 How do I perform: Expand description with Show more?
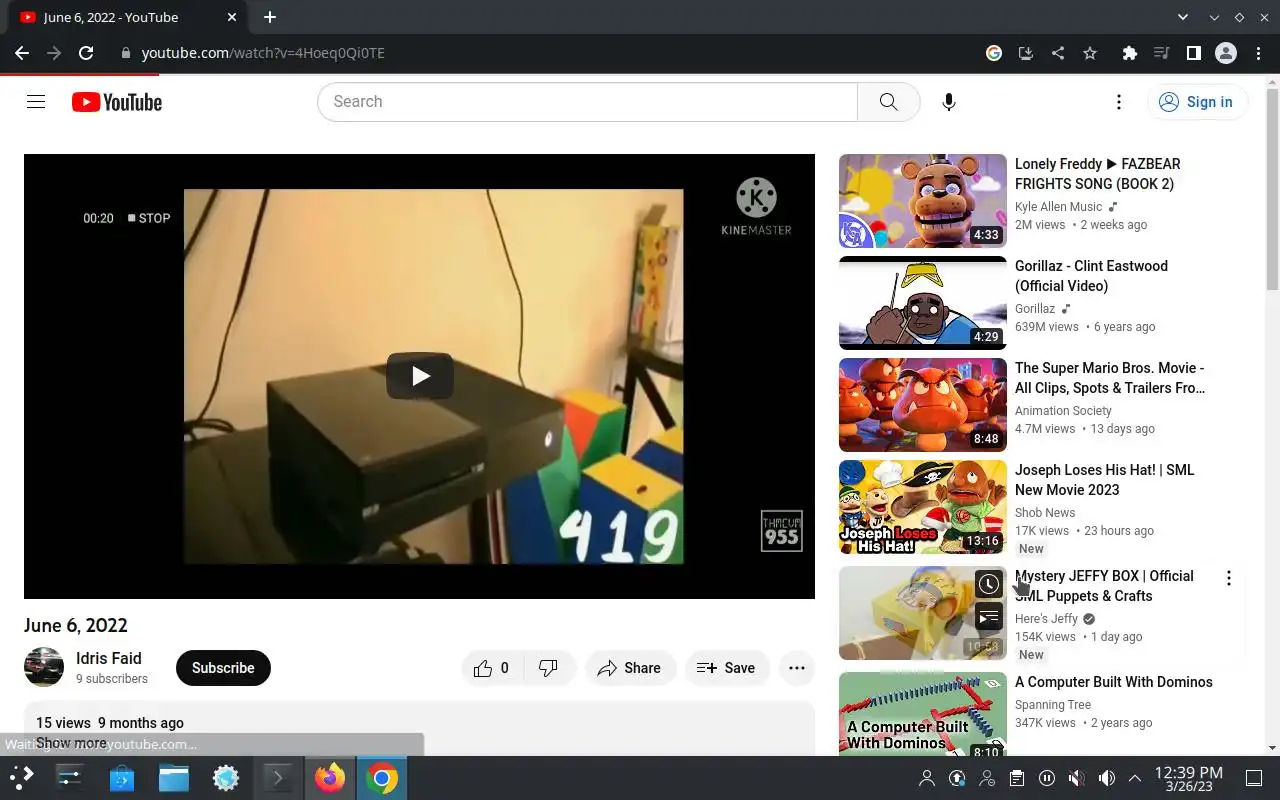(x=71, y=743)
